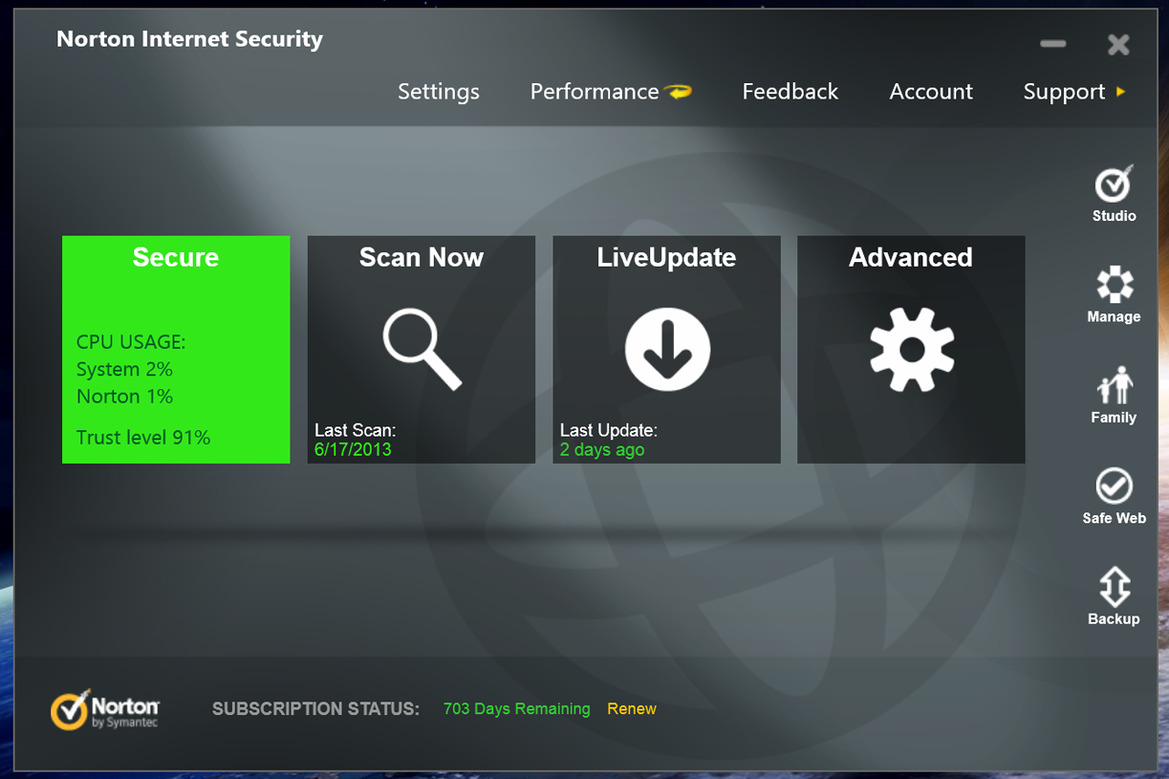This screenshot has width=1169, height=779.
Task: Open the Family icon in sidebar
Action: (1115, 385)
